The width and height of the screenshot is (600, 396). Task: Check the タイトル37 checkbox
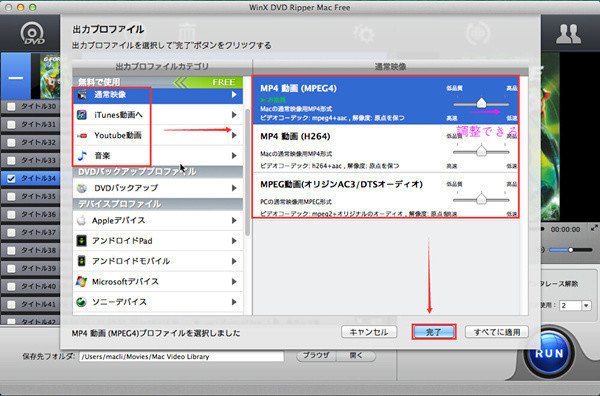click(x=11, y=232)
